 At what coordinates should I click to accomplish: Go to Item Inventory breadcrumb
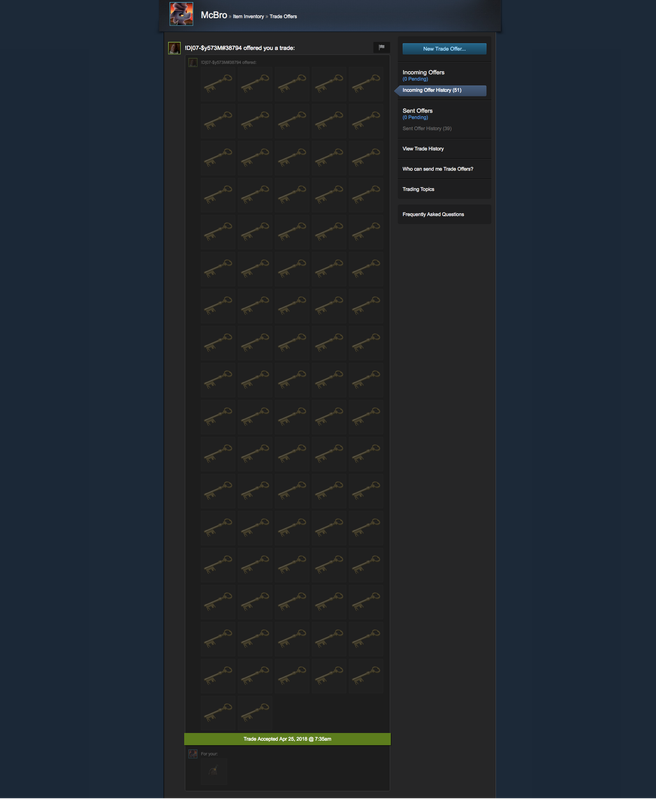[x=248, y=17]
